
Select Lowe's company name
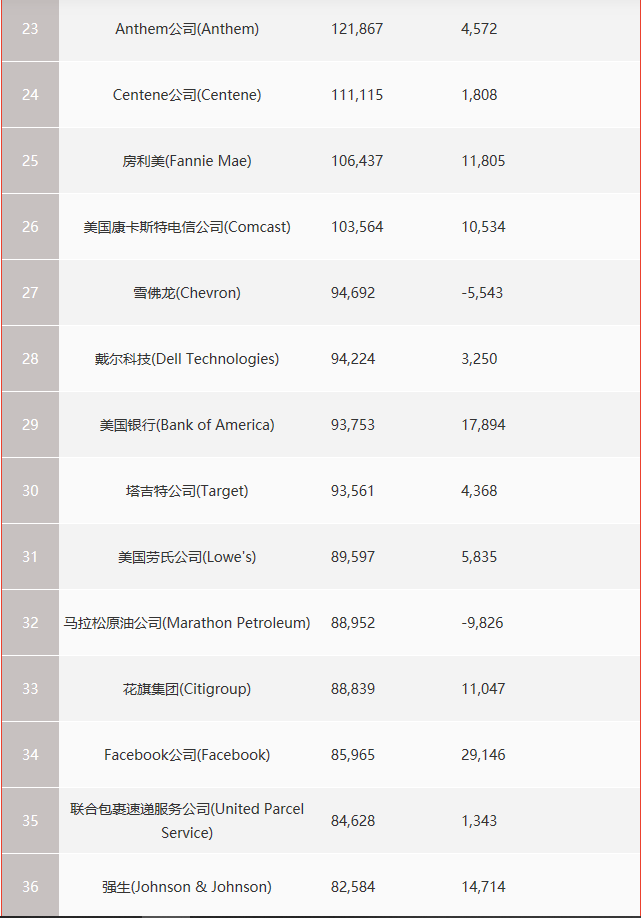point(187,557)
